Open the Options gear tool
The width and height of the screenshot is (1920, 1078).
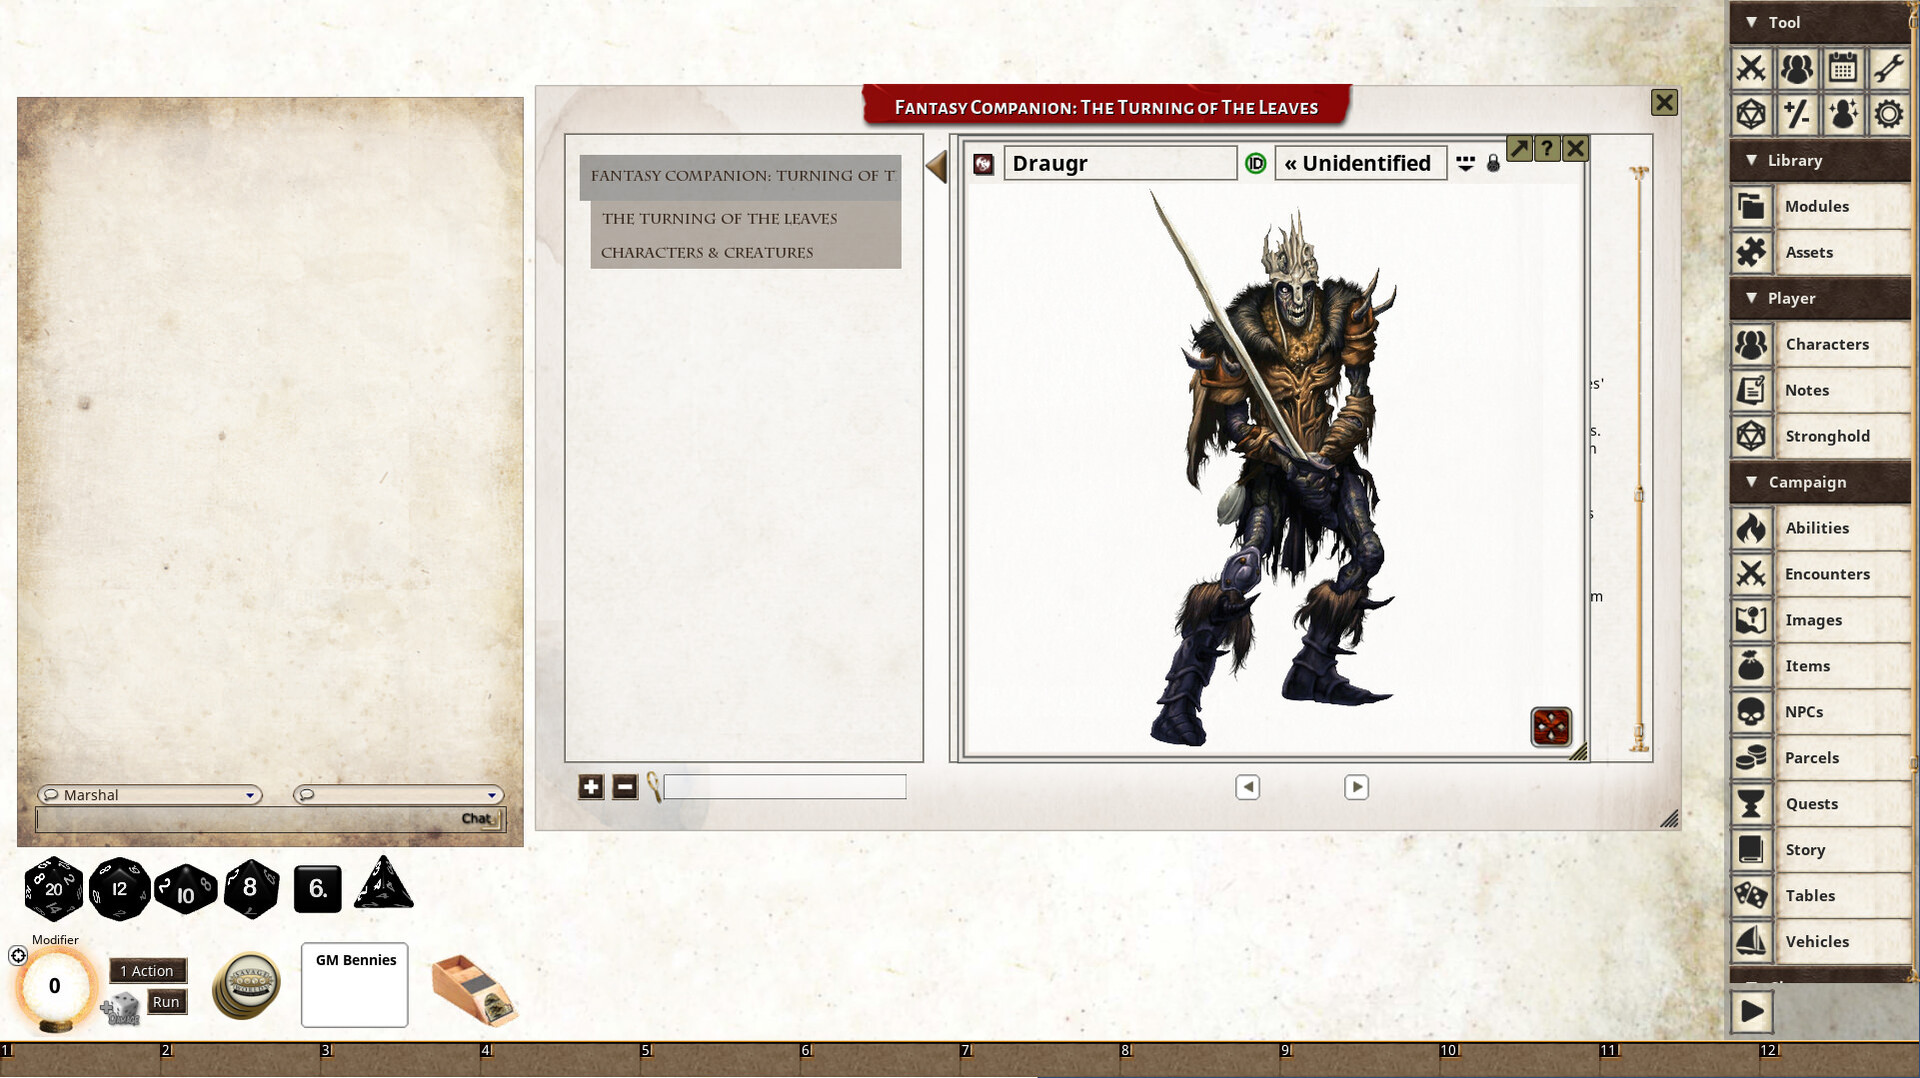1888,114
